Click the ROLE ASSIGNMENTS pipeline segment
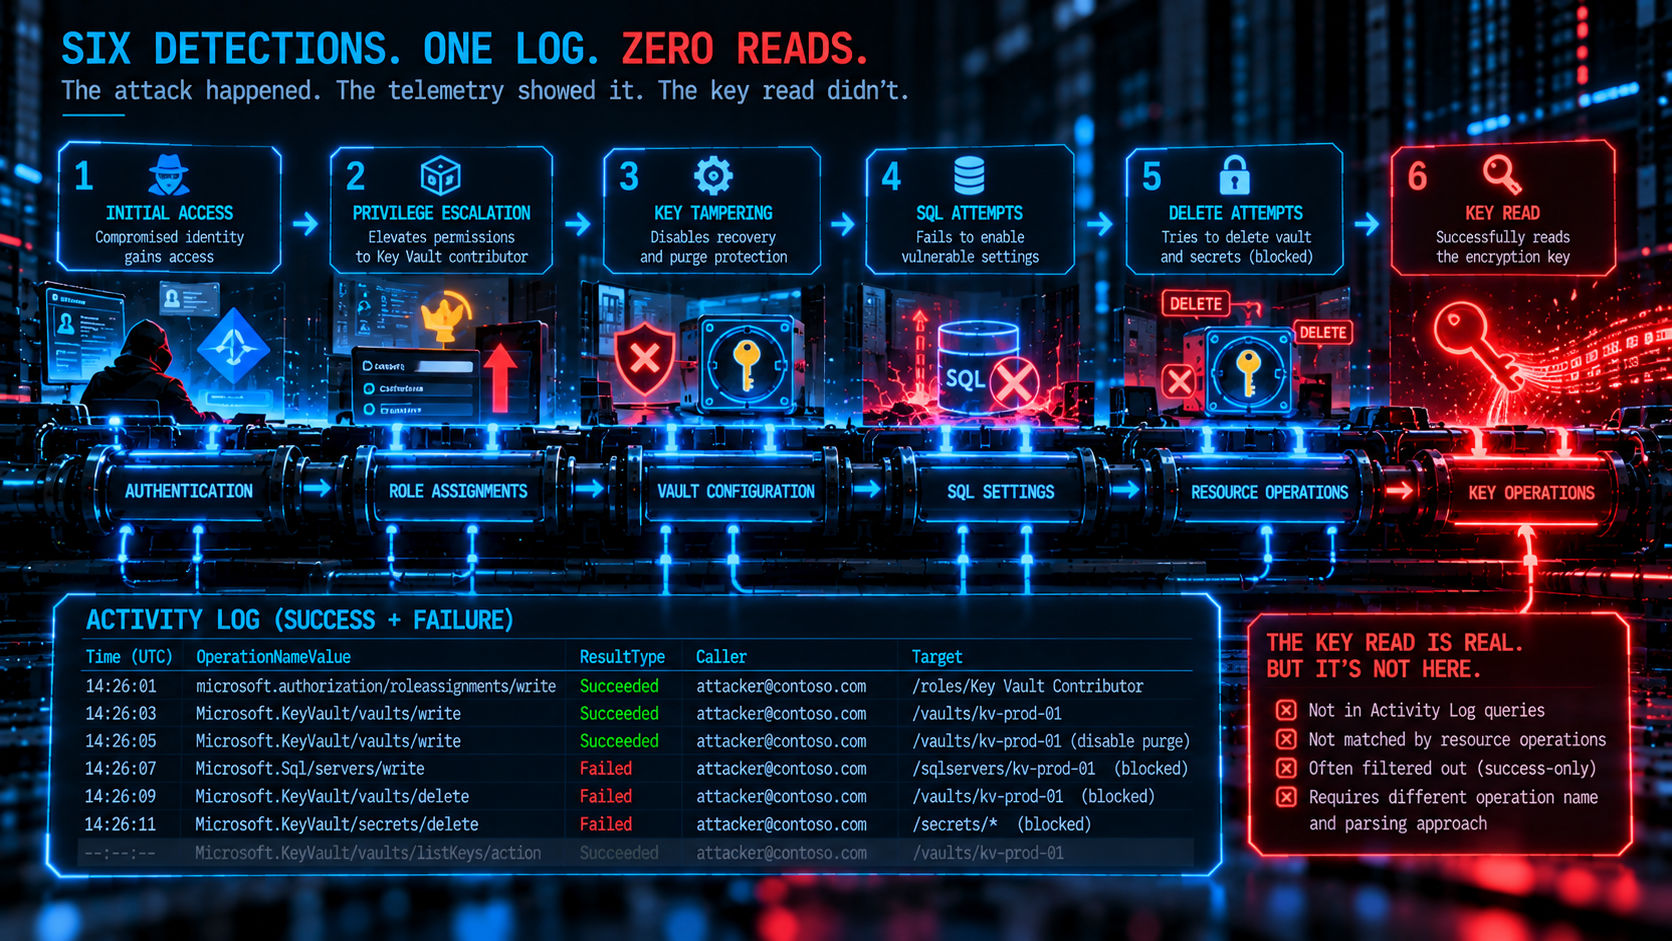 tap(458, 491)
